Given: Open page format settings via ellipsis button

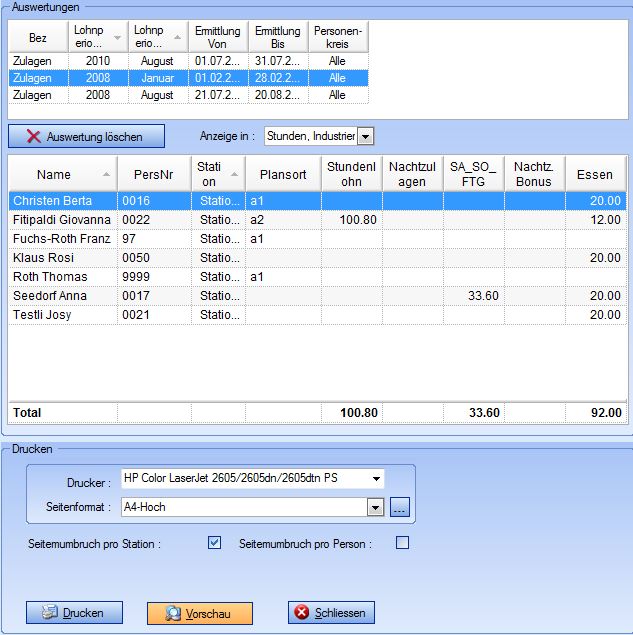Looking at the screenshot, I should click(400, 507).
